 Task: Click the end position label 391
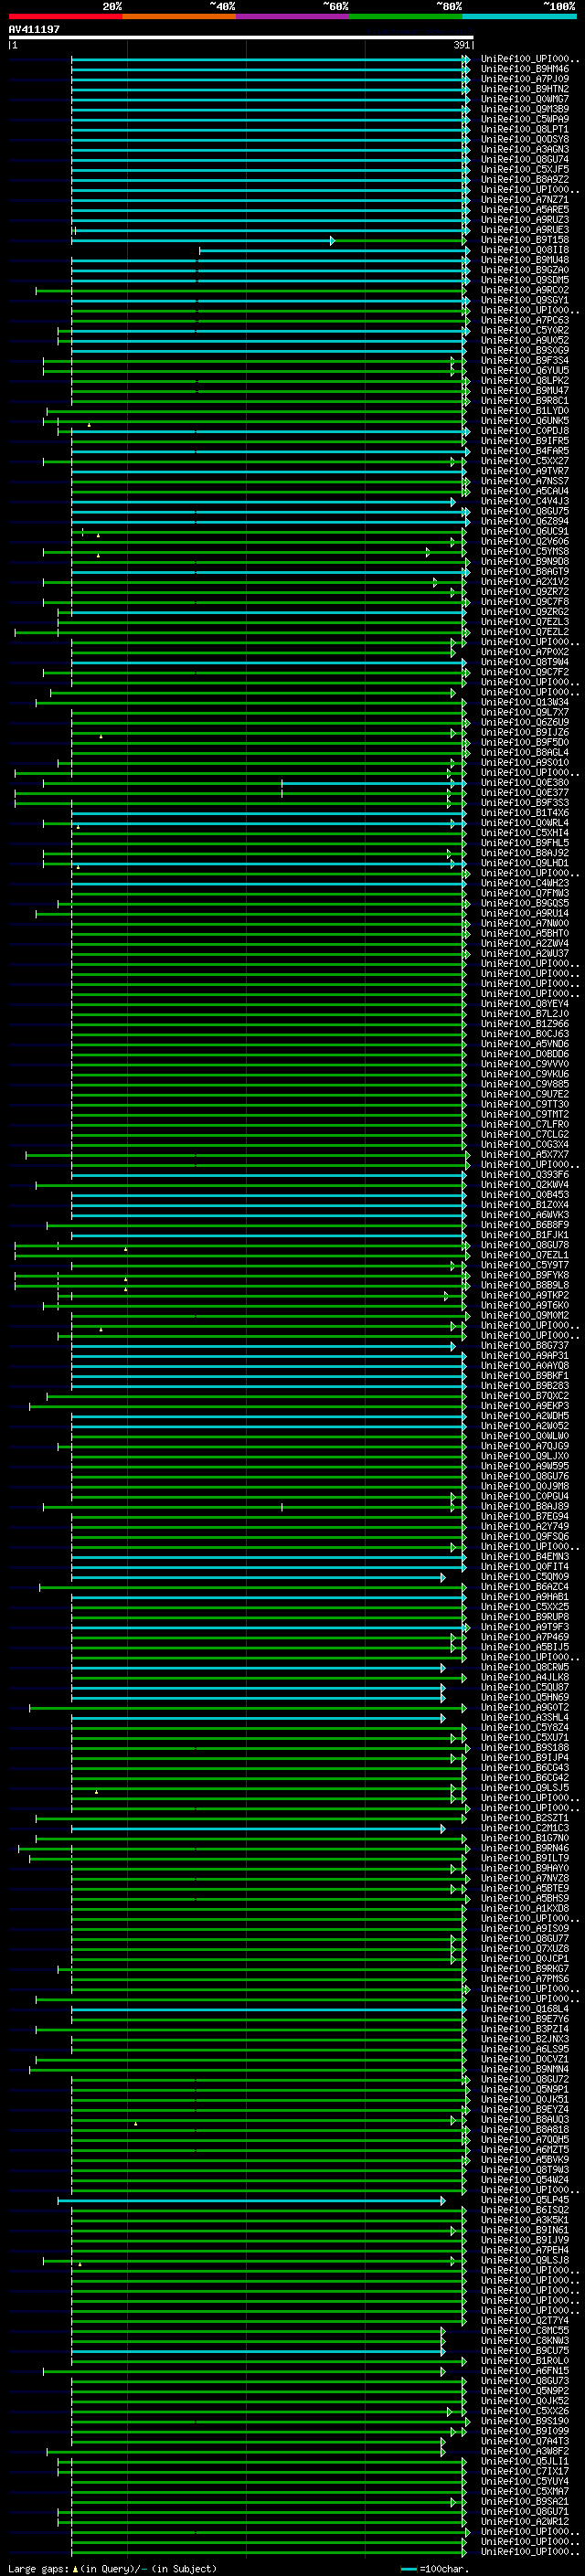click(462, 45)
